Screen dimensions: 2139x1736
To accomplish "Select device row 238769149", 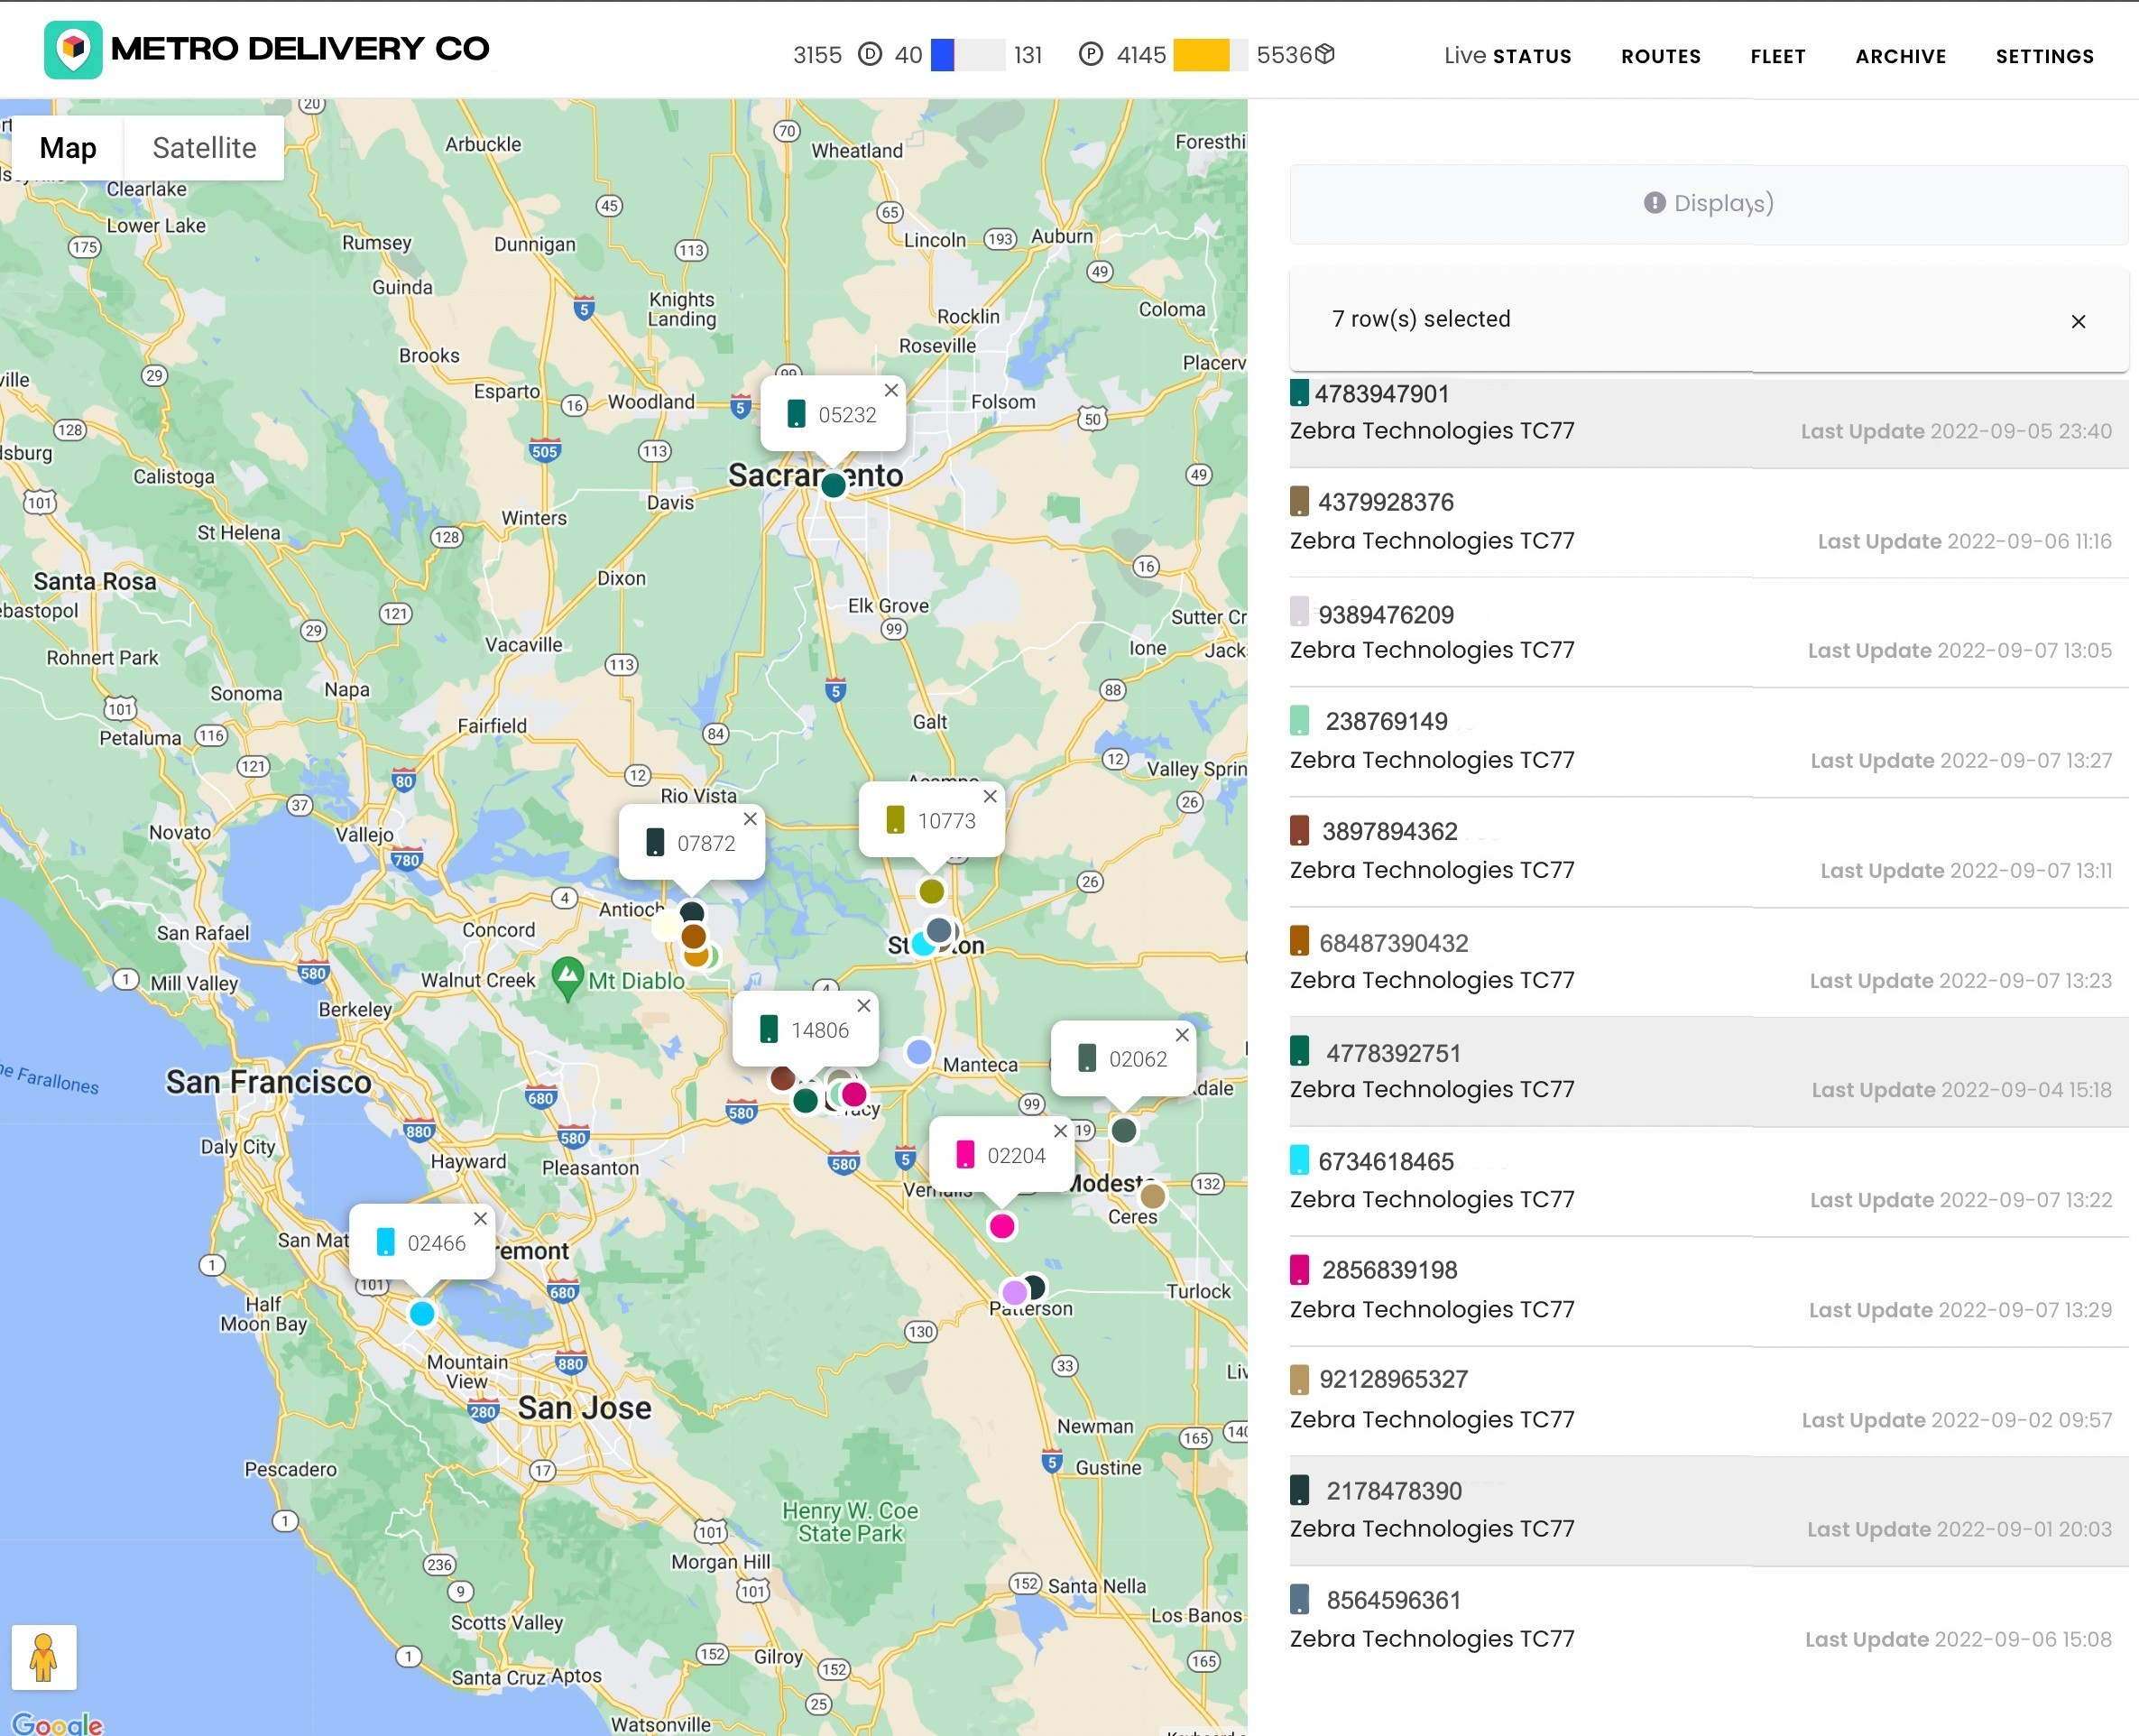I will coord(1708,742).
